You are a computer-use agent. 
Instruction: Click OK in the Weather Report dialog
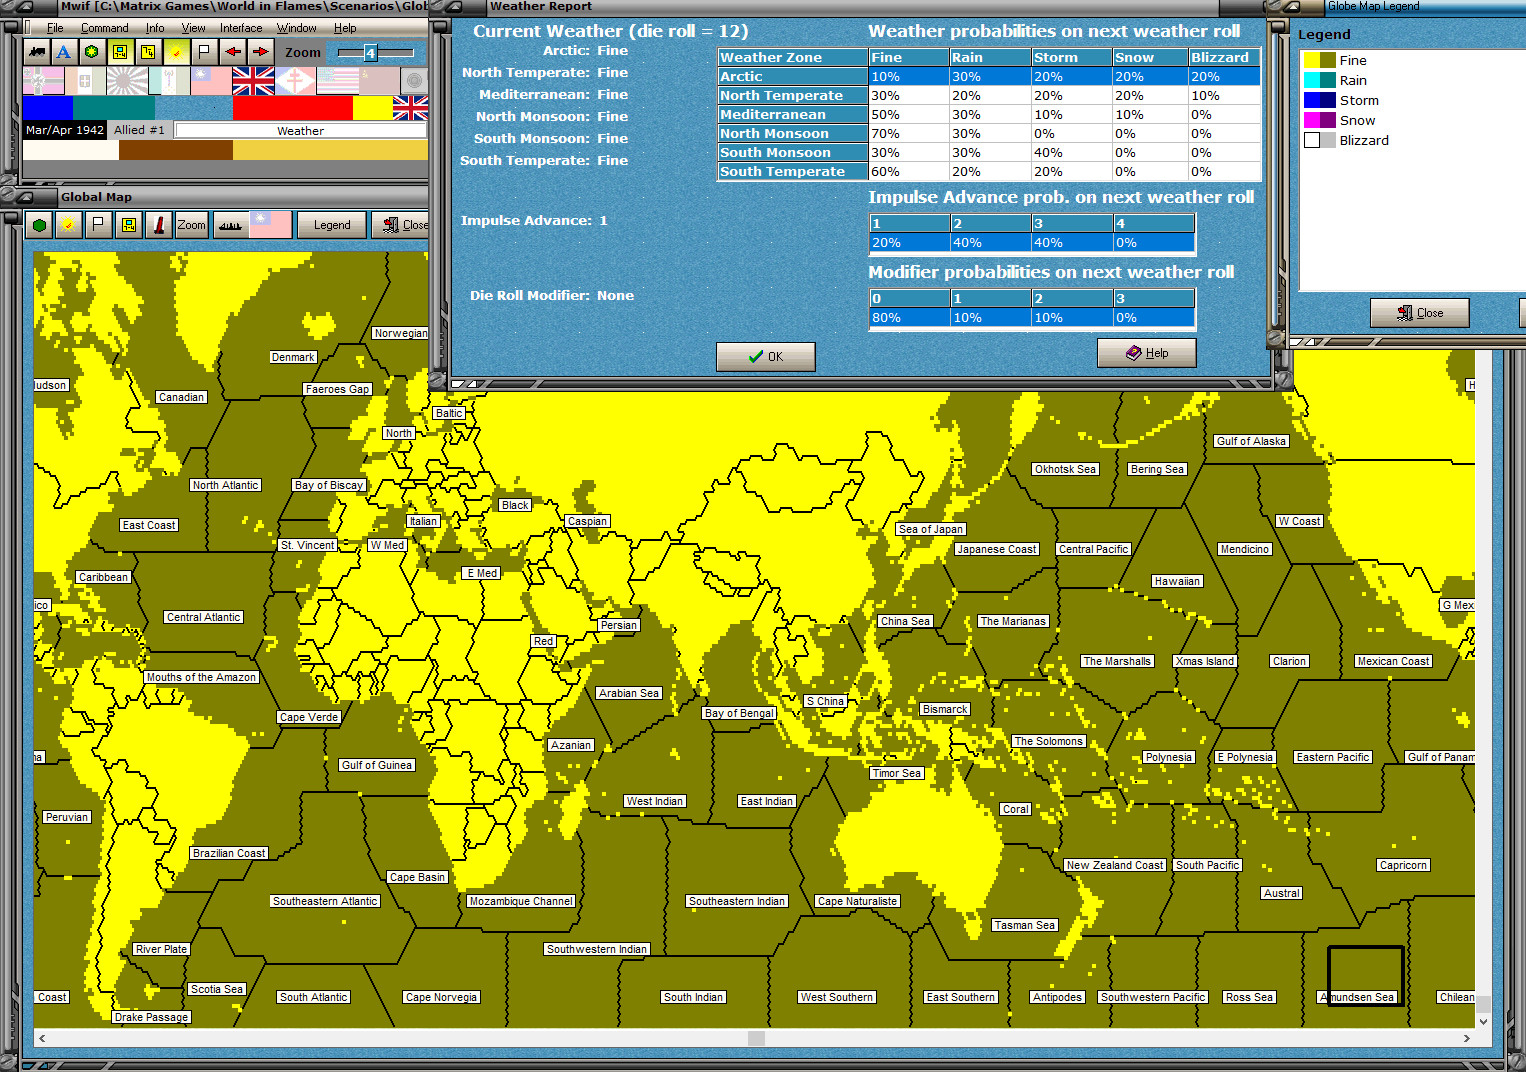766,357
